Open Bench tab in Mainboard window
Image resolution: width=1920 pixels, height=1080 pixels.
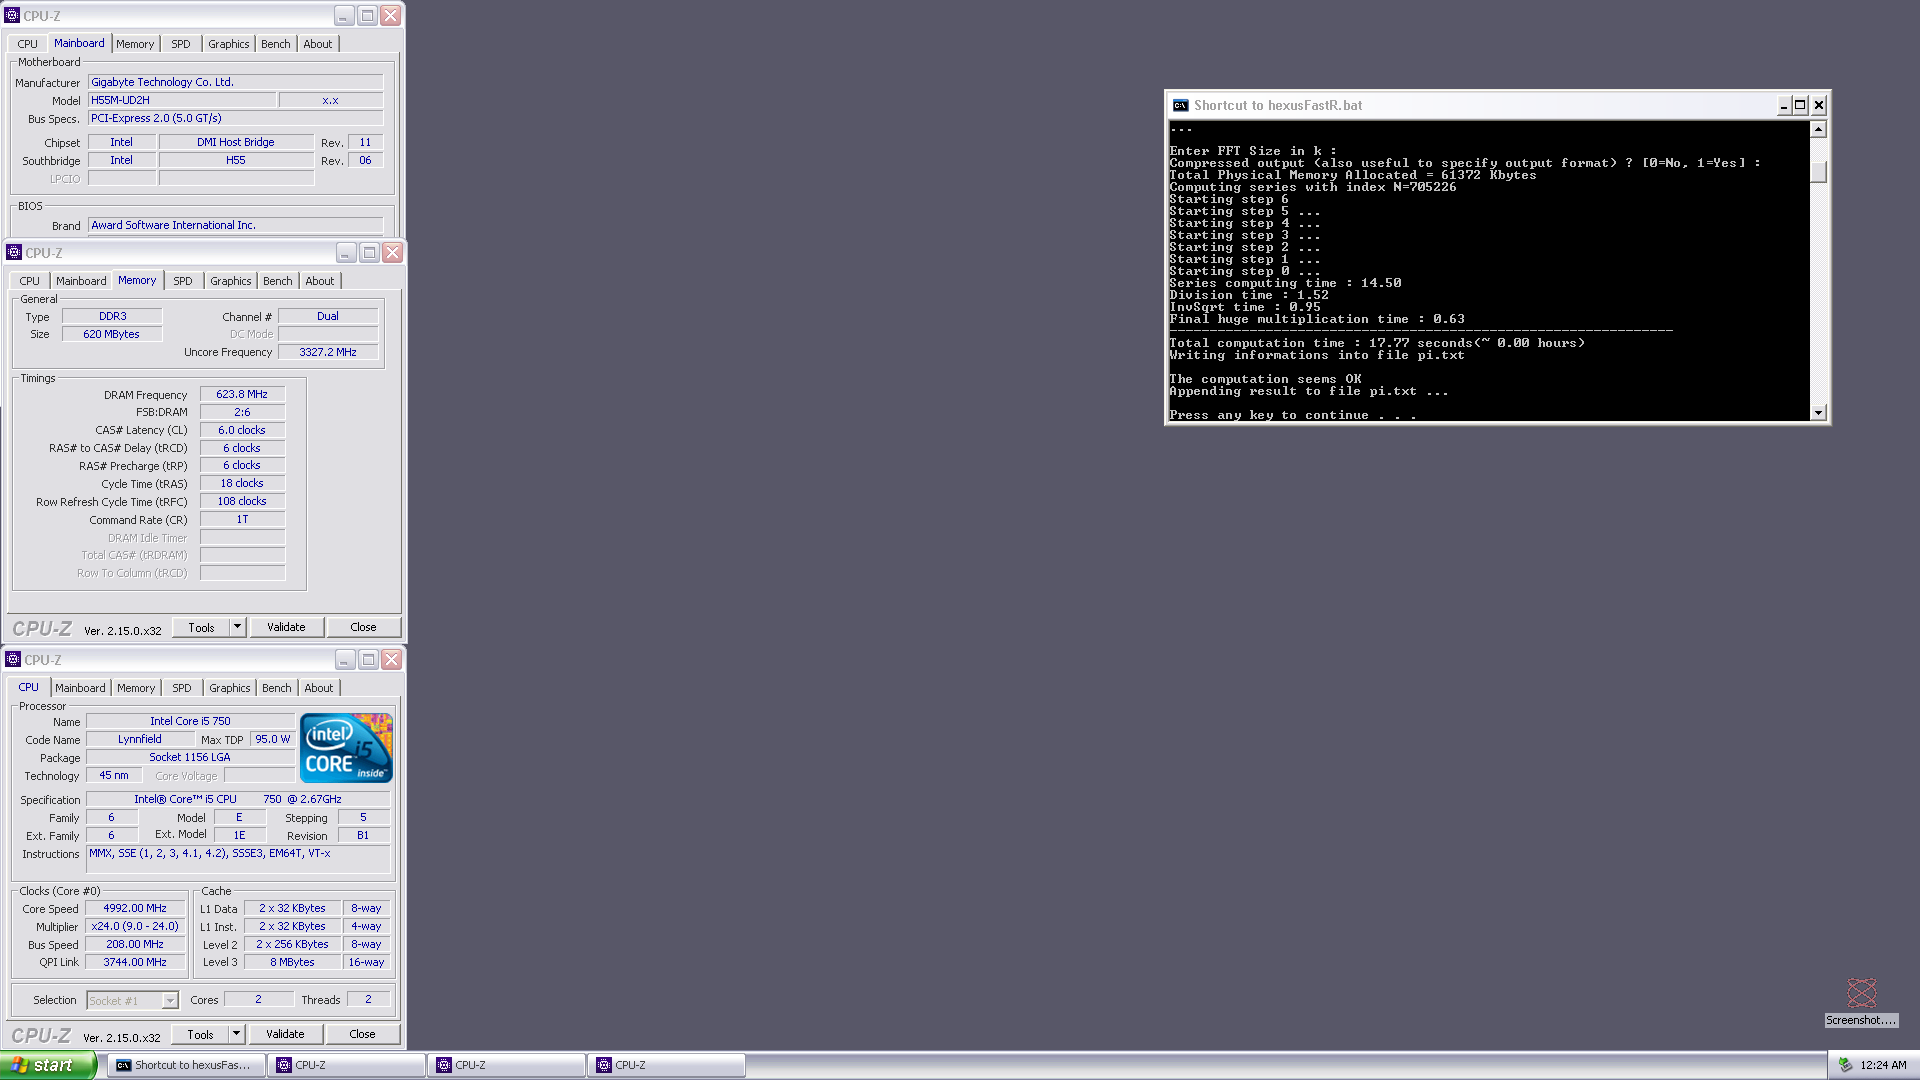tap(276, 44)
